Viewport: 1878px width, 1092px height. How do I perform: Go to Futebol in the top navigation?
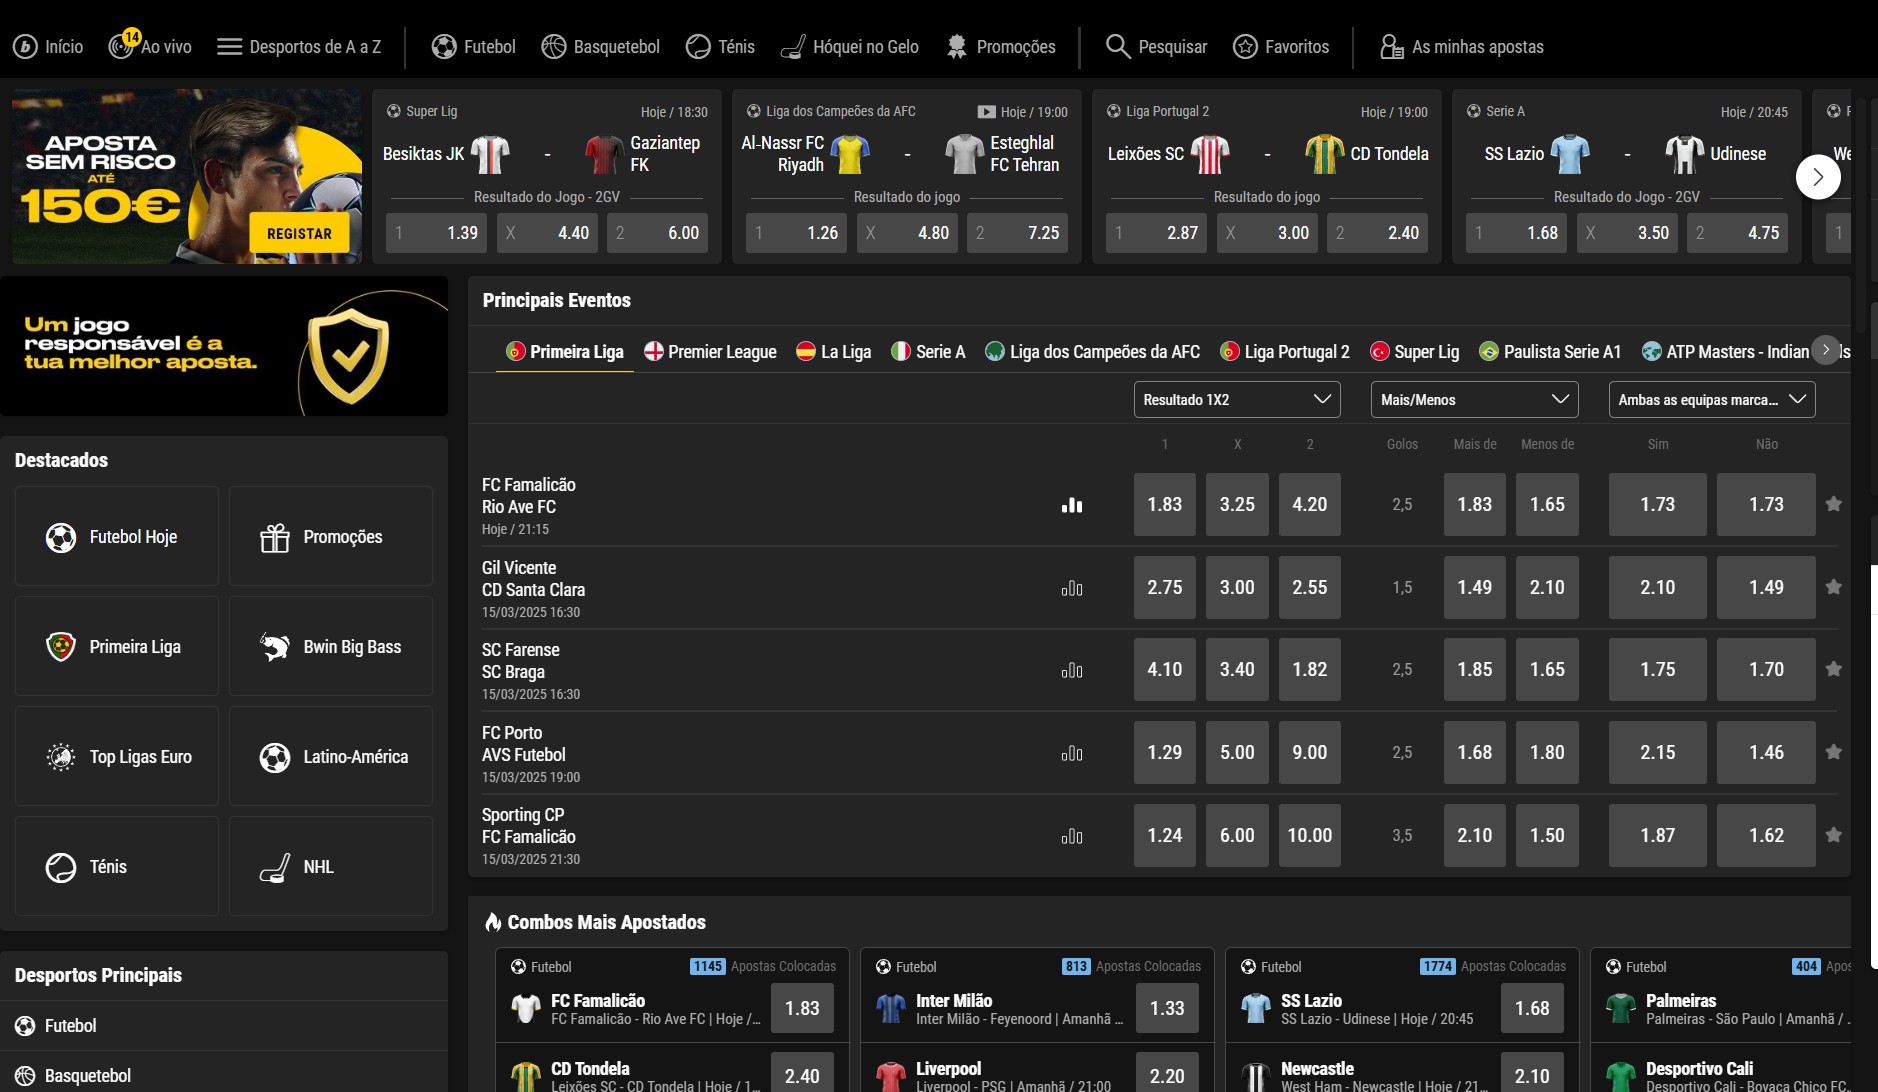[x=474, y=47]
